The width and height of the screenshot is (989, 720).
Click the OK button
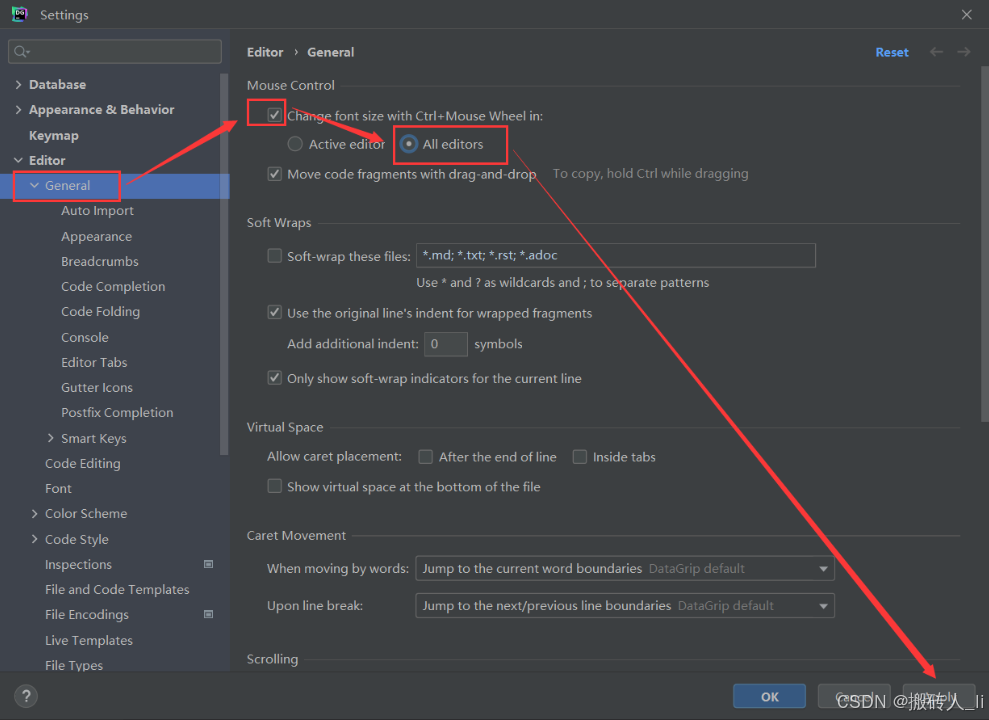click(769, 697)
